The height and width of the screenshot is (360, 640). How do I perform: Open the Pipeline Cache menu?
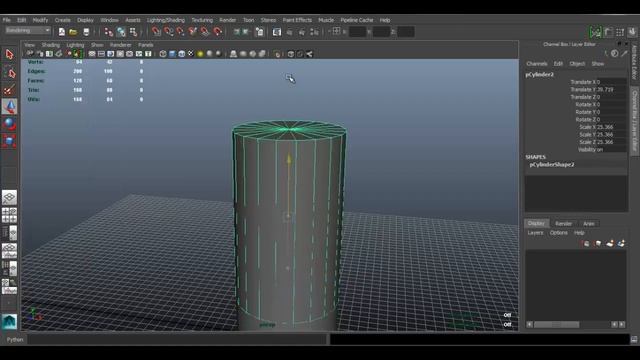[357, 20]
